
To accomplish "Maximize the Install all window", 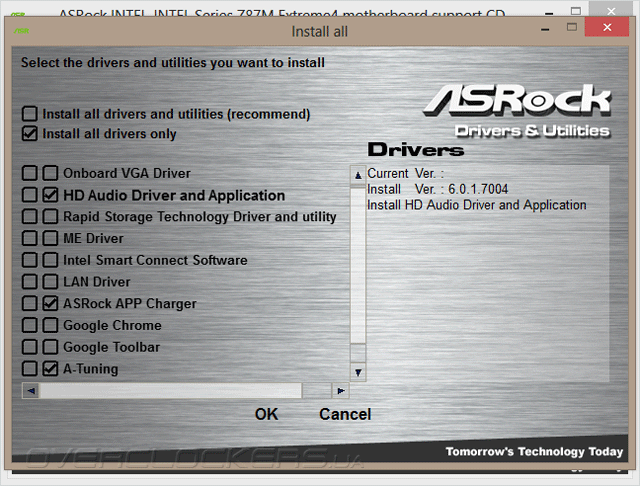I will tap(572, 27).
